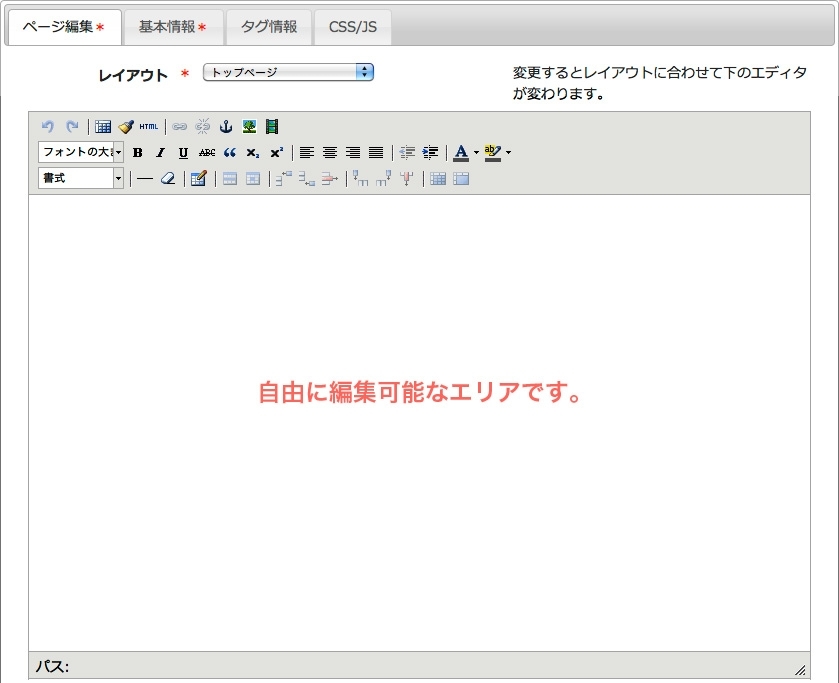The image size is (839, 683).
Task: Open the text color picker
Action: pyautogui.click(x=461, y=152)
